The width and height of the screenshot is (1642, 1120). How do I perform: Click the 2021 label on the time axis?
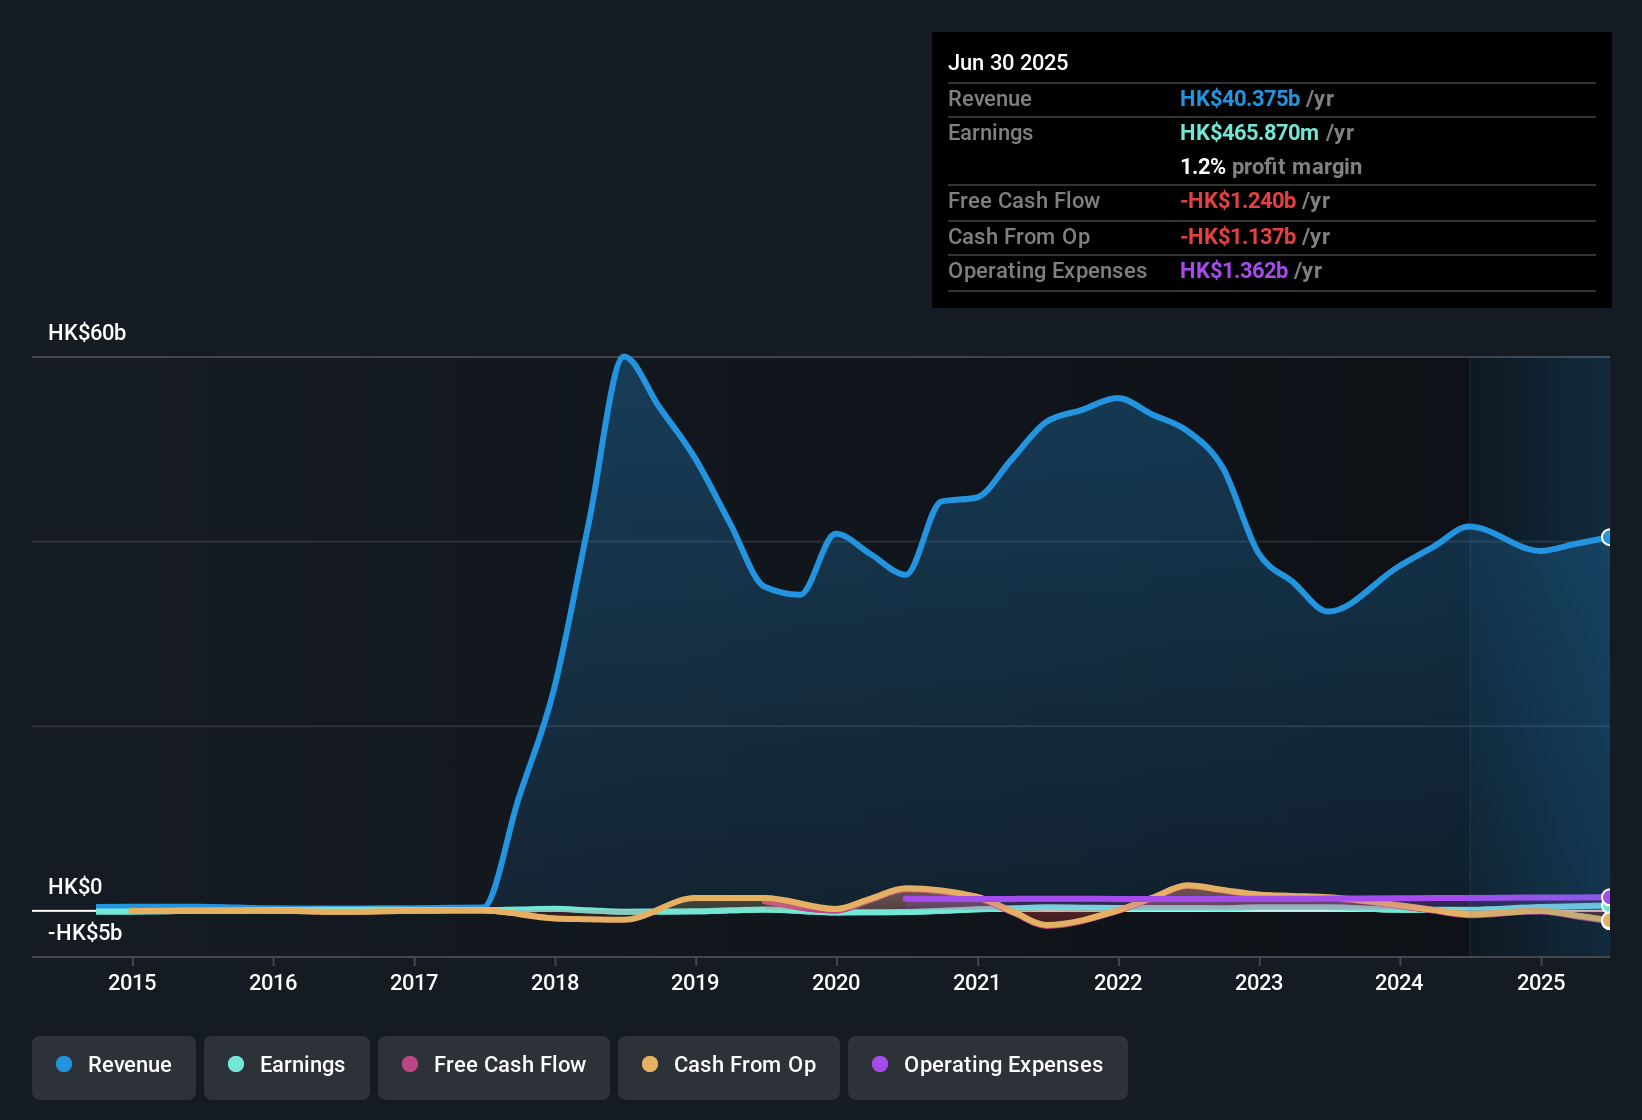(x=978, y=982)
